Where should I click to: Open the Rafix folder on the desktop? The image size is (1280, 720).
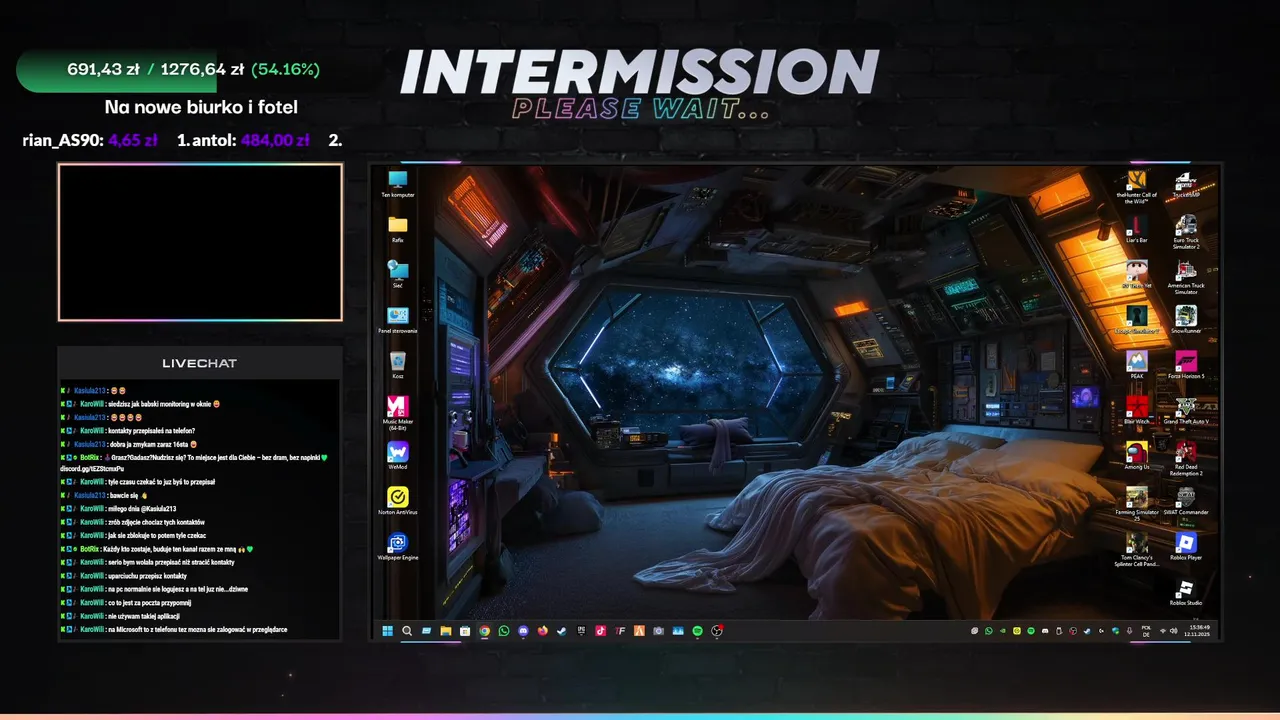[398, 229]
